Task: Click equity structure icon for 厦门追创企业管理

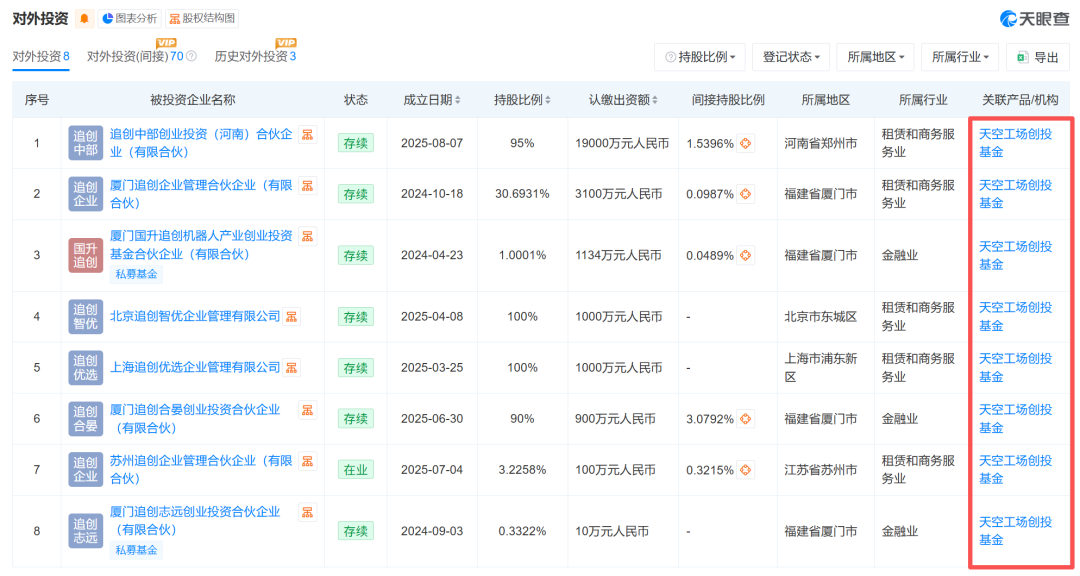Action: click(x=308, y=186)
